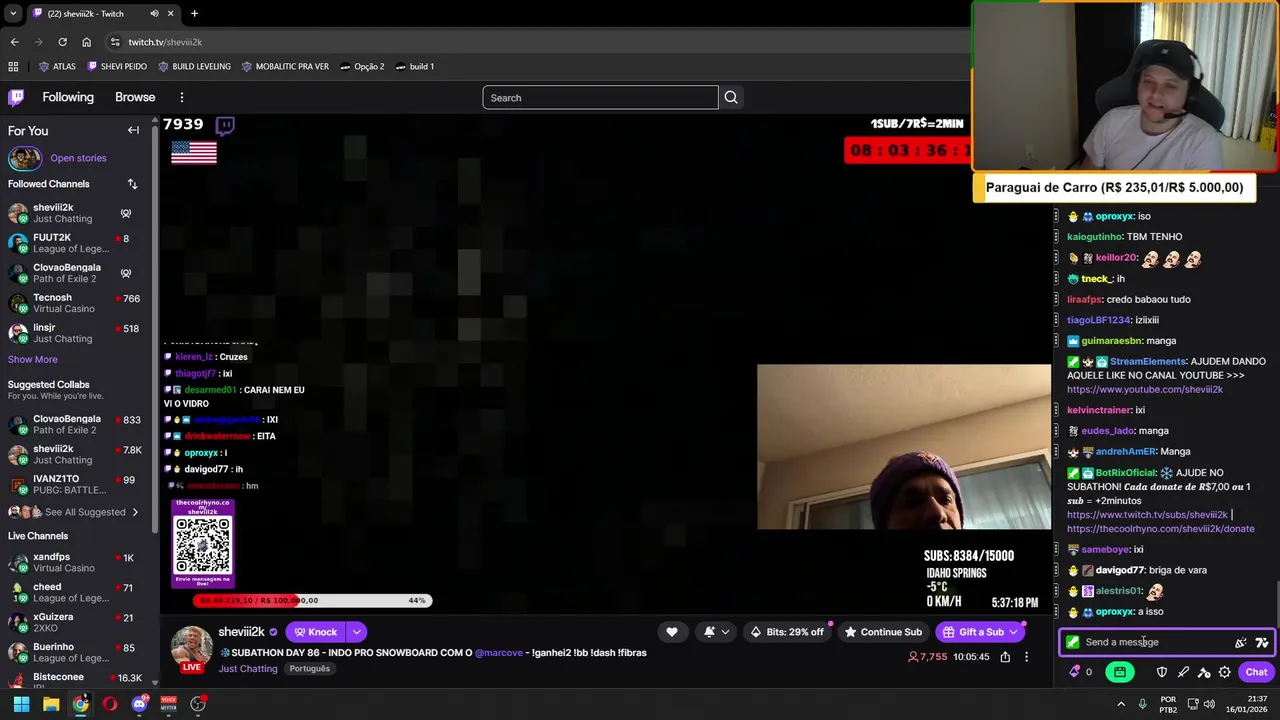Sort the Followed Channels list
Image resolution: width=1280 pixels, height=720 pixels.
pos(132,184)
